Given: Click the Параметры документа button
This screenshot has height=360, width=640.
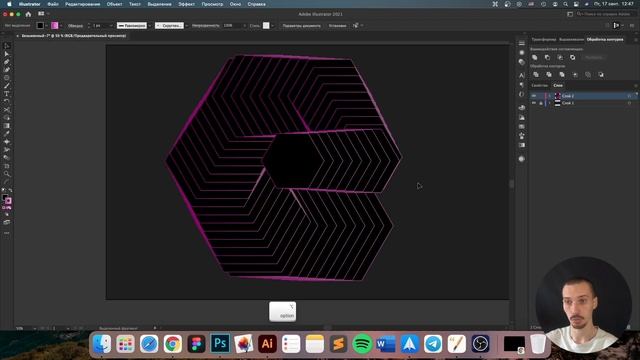Looking at the screenshot, I should coord(302,26).
